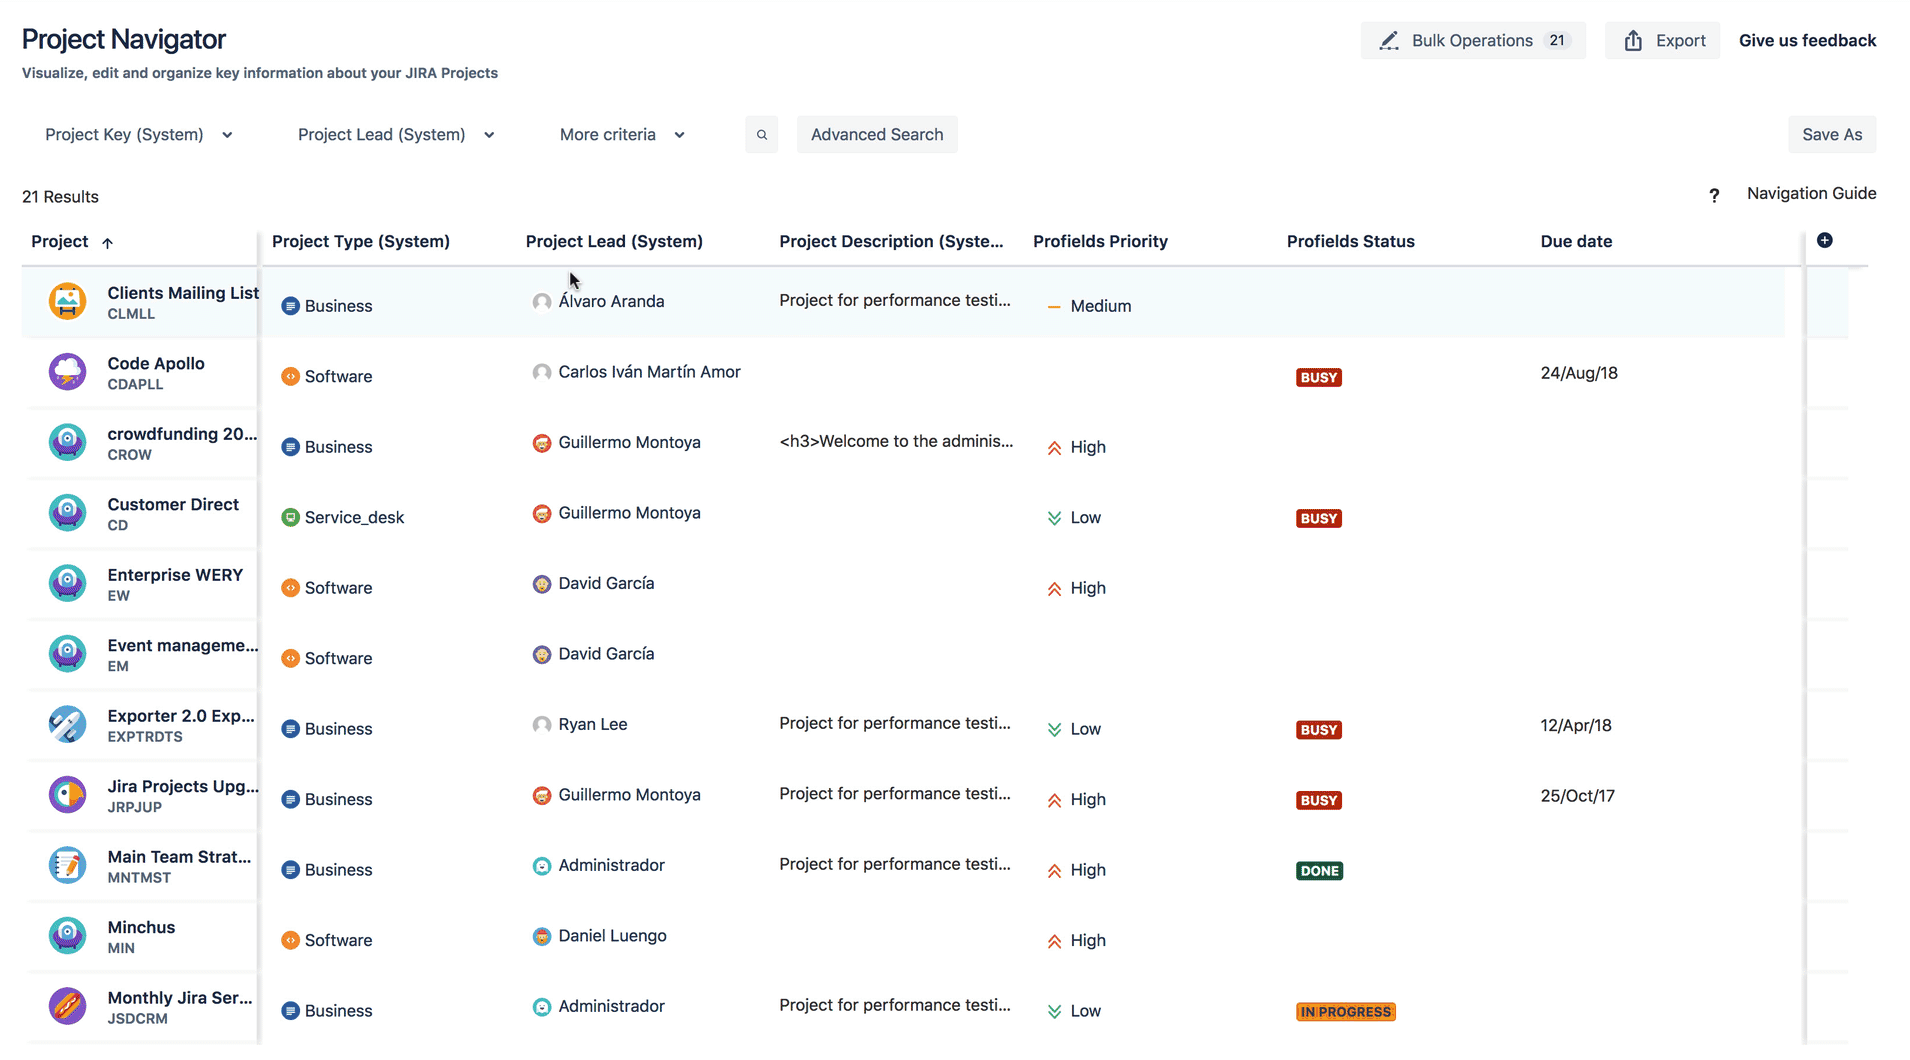
Task: Click the Software type icon for Code Apollo
Action: click(290, 377)
